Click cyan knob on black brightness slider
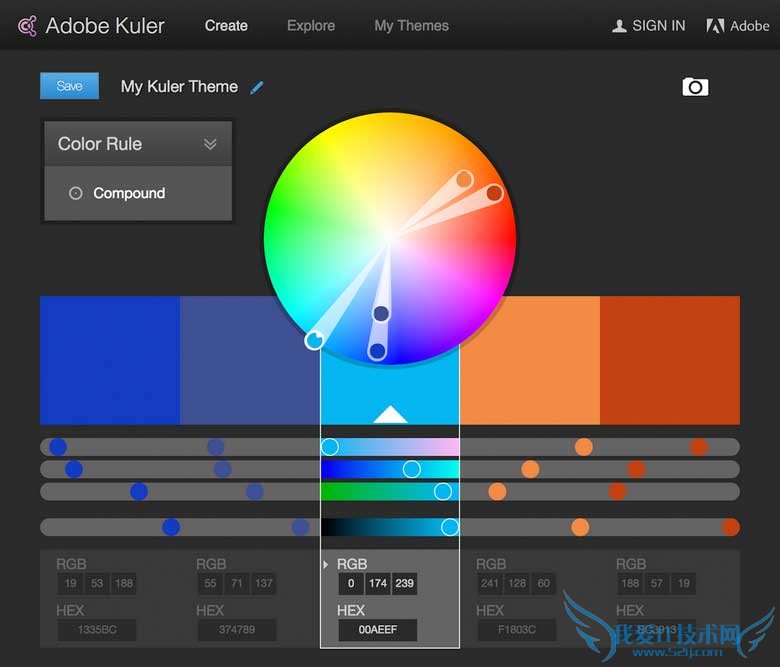Screen dimensions: 780x667 point(450,527)
